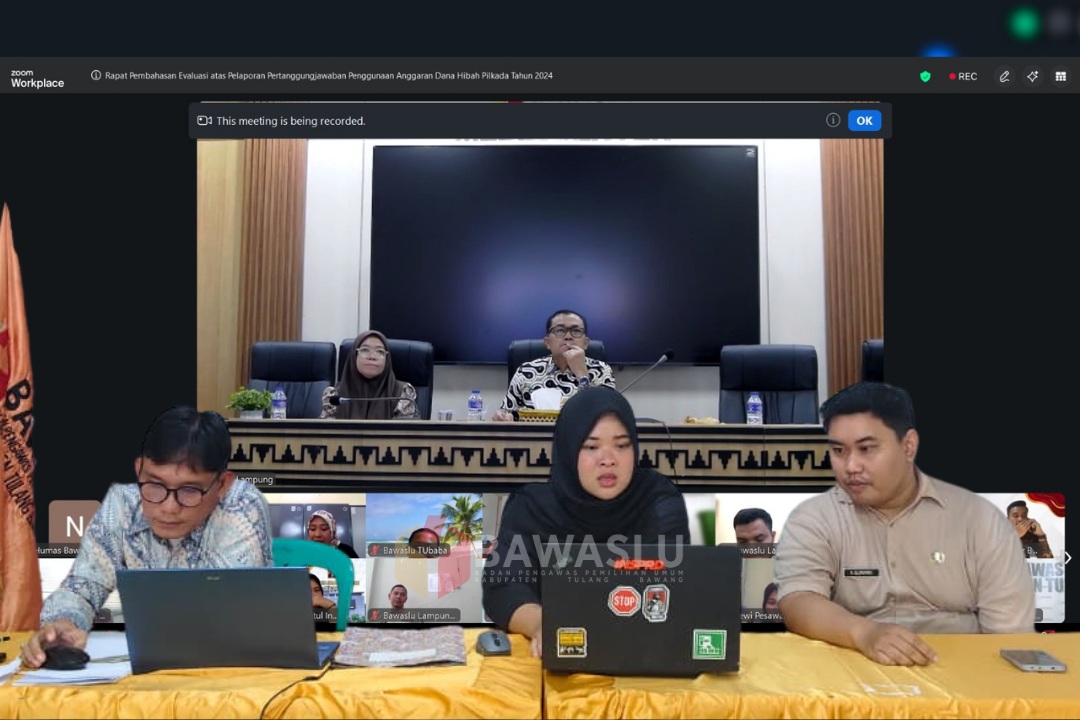The image size is (1080, 720).
Task: Click muted mic icon on Bawaslu Lampun... tile
Action: coord(375,615)
